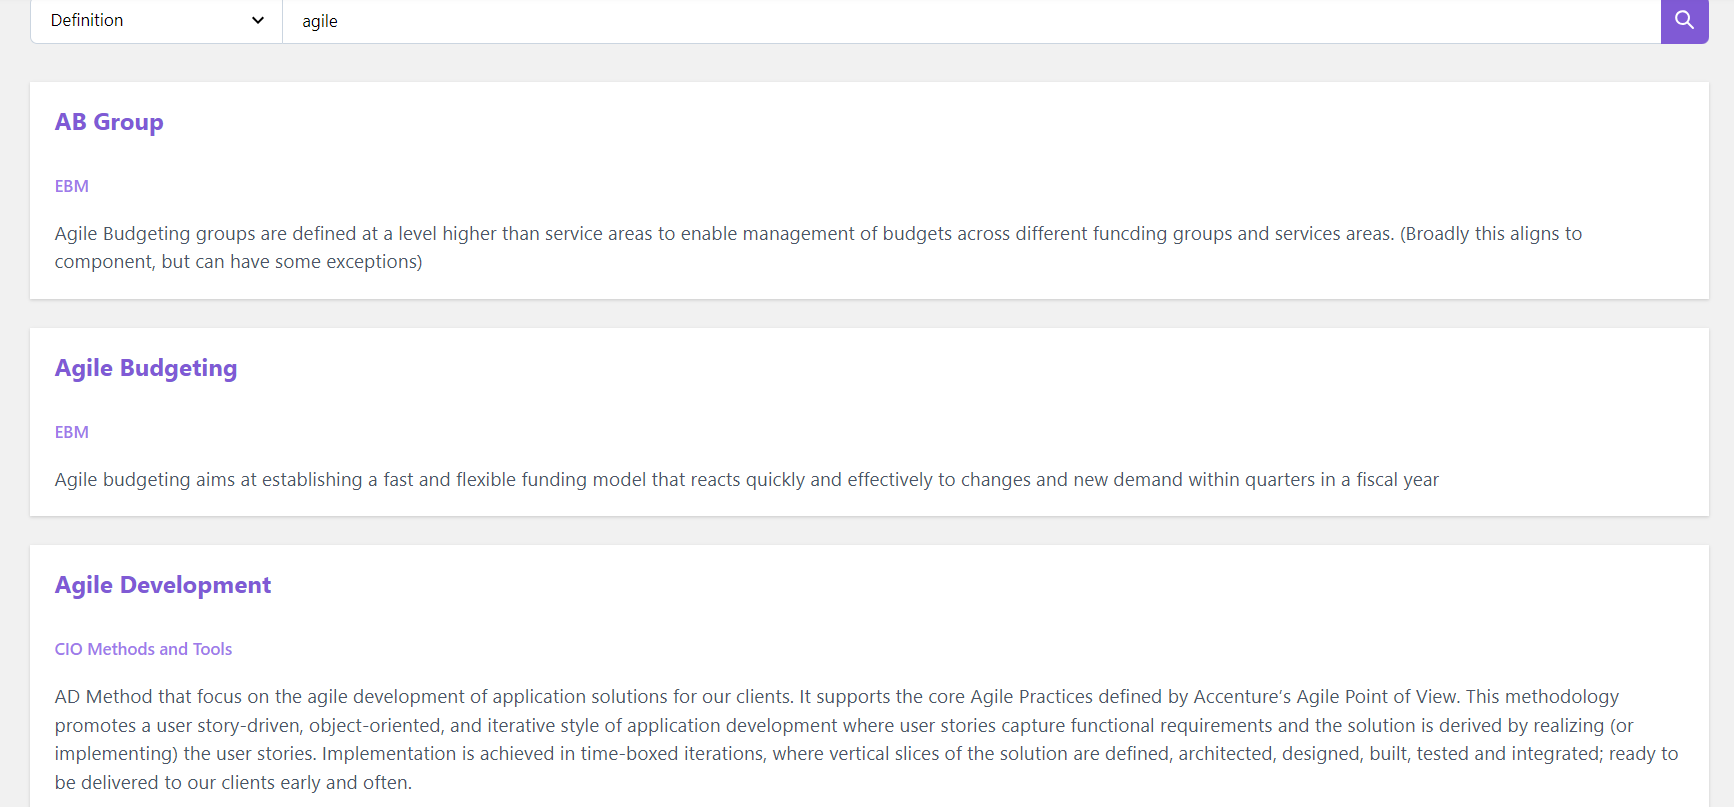
Task: Follow the CIO Methods and Tools link
Action: 143,649
